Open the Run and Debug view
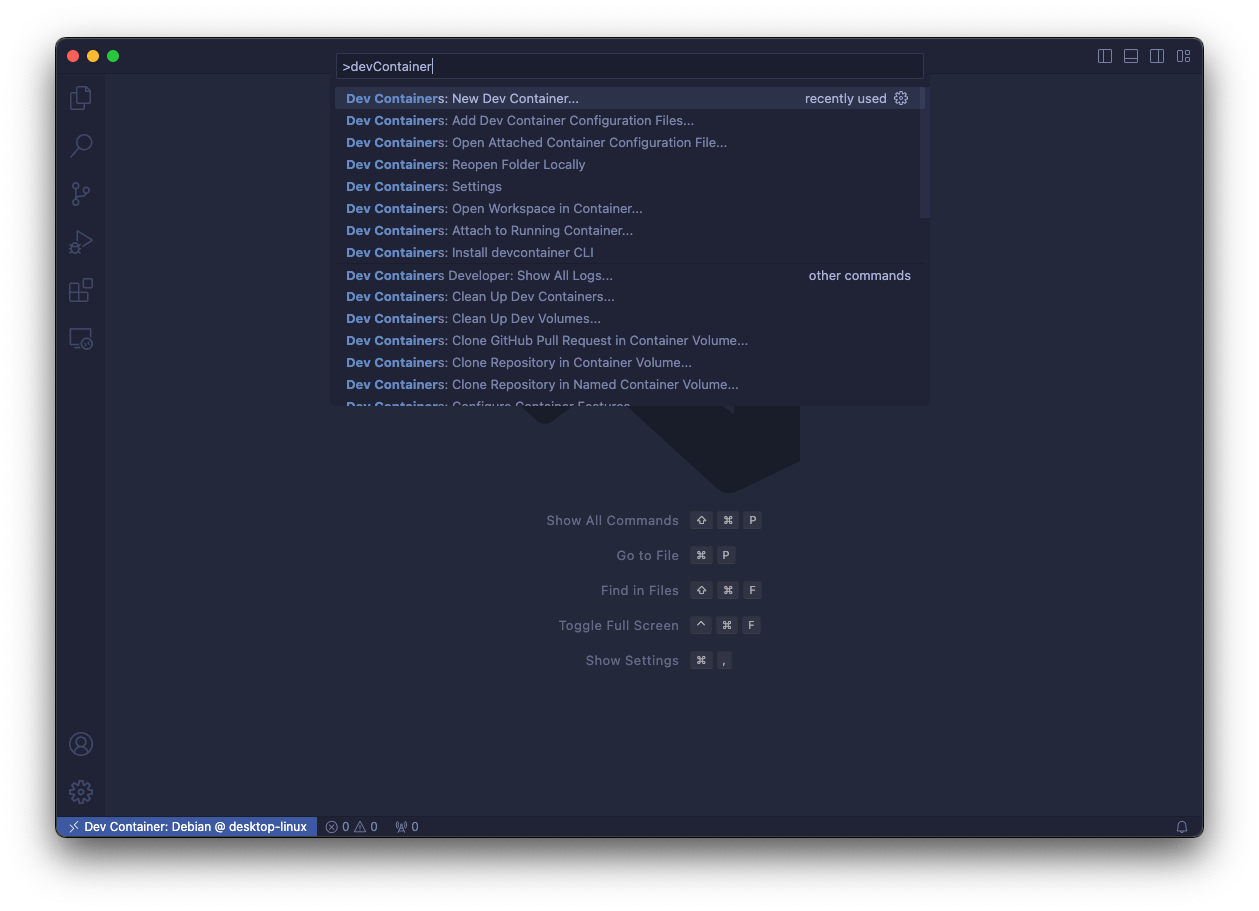This screenshot has width=1259, height=911. pyautogui.click(x=81, y=242)
